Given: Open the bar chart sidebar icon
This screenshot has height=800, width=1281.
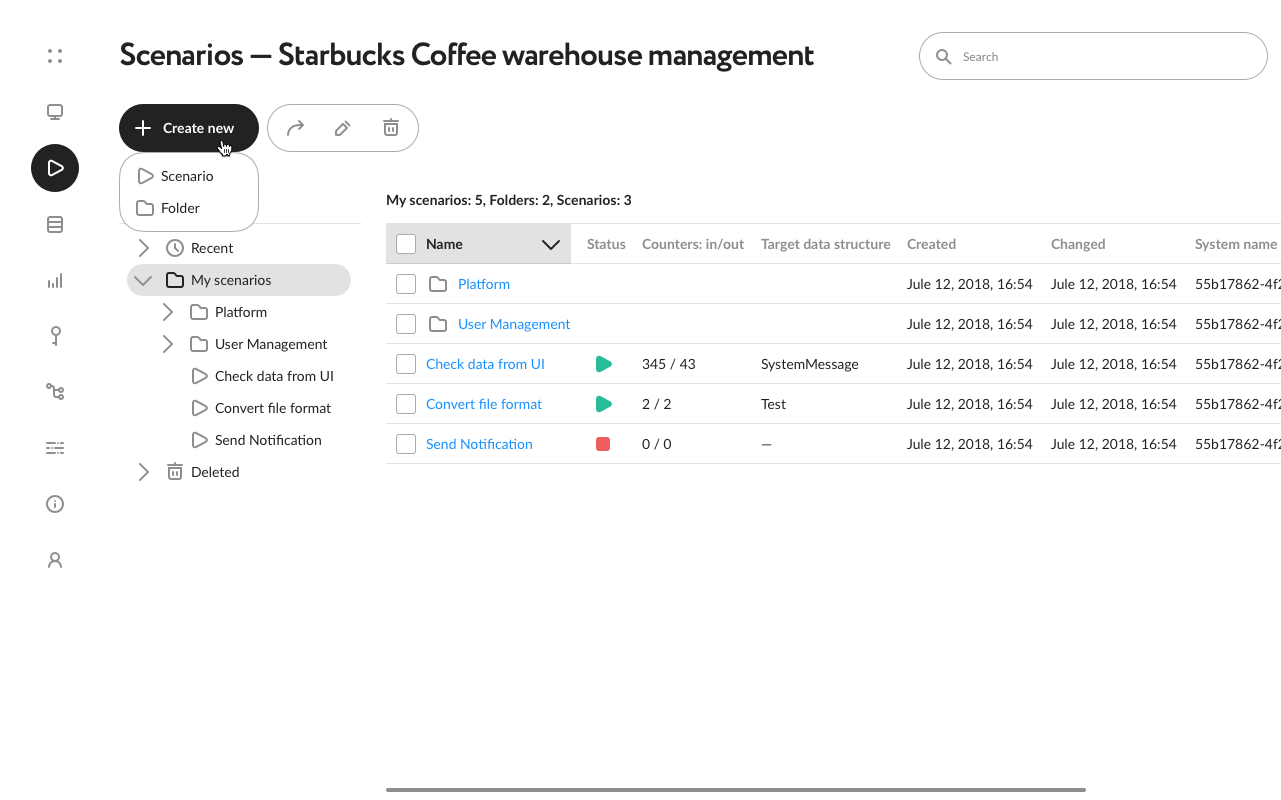Looking at the screenshot, I should [55, 280].
